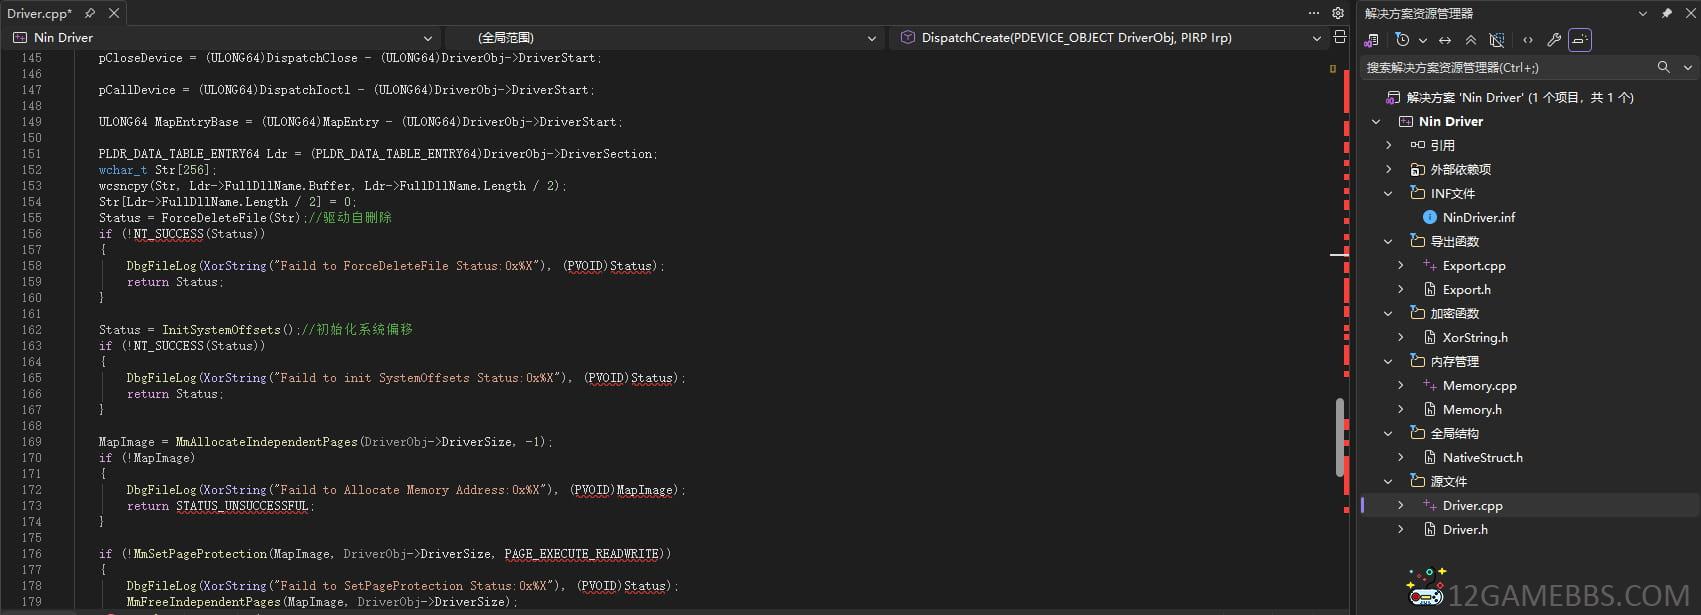Open properties via the wrench icon

click(1553, 40)
